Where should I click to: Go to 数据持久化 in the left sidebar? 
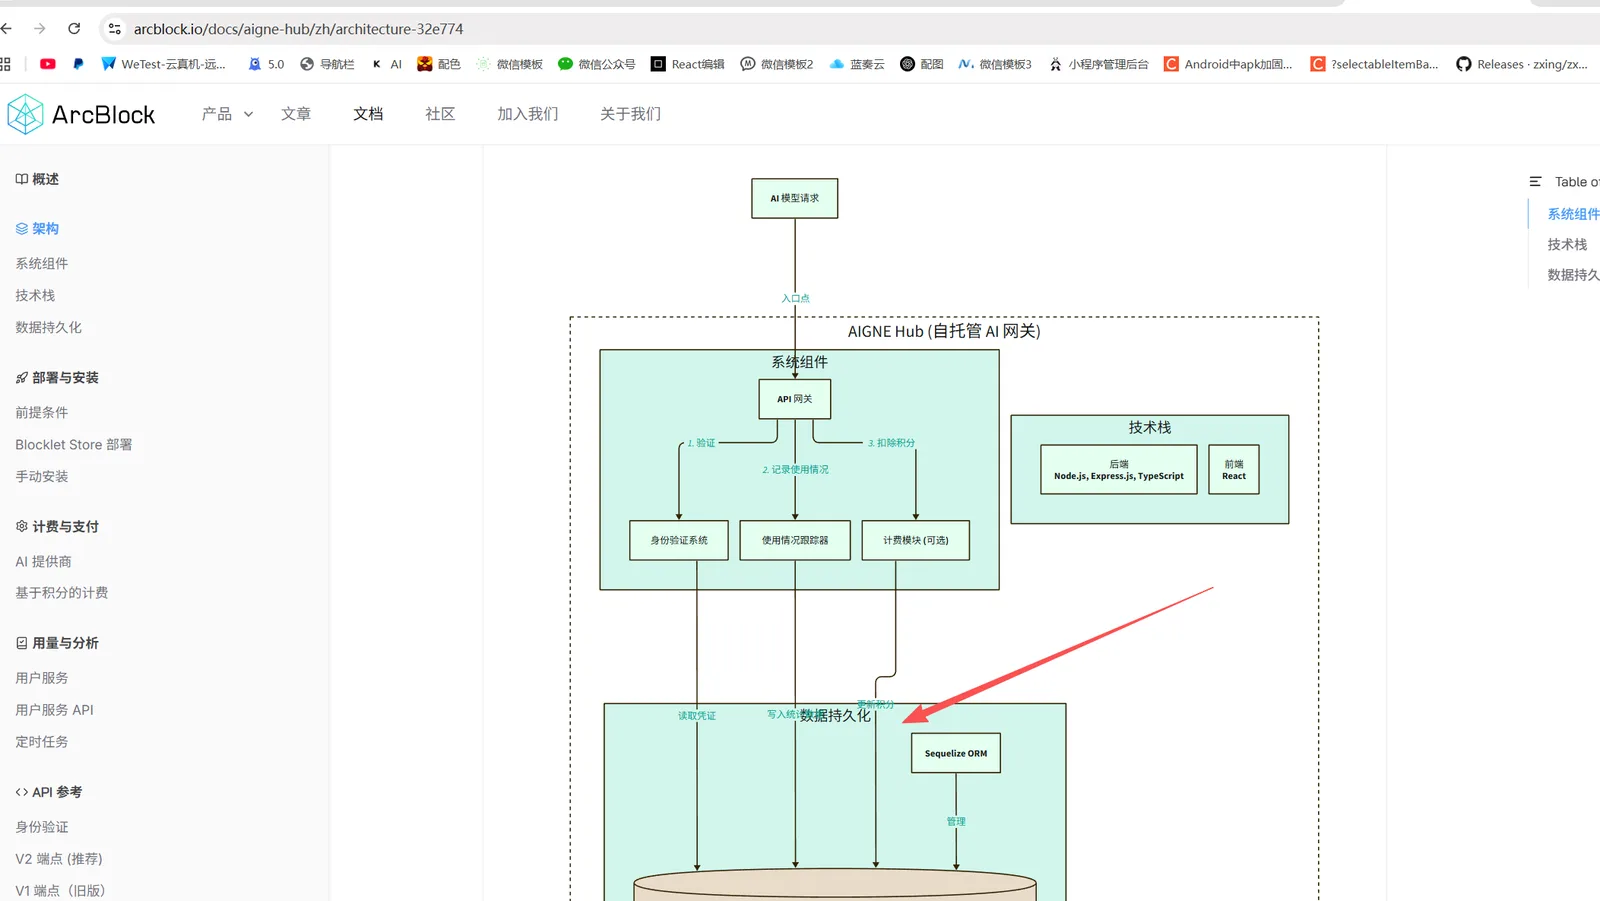(x=49, y=327)
